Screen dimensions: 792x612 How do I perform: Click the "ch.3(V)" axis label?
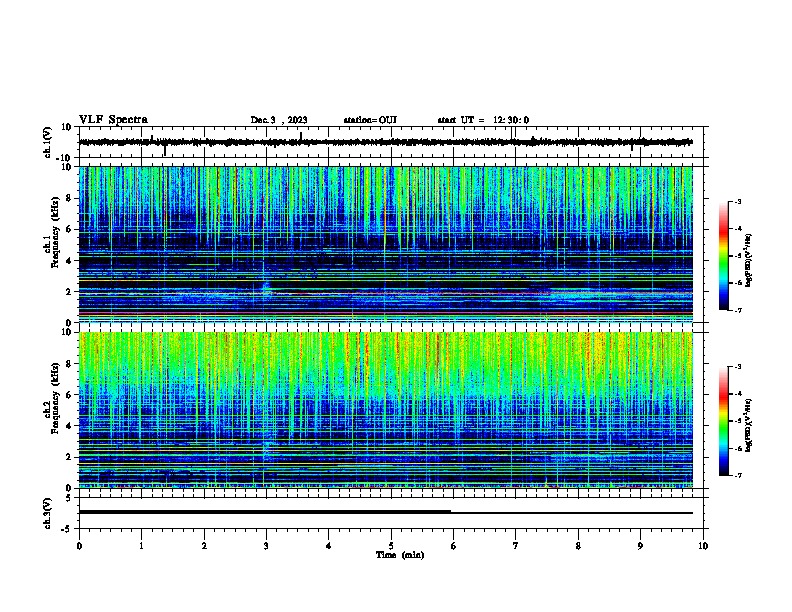click(48, 513)
